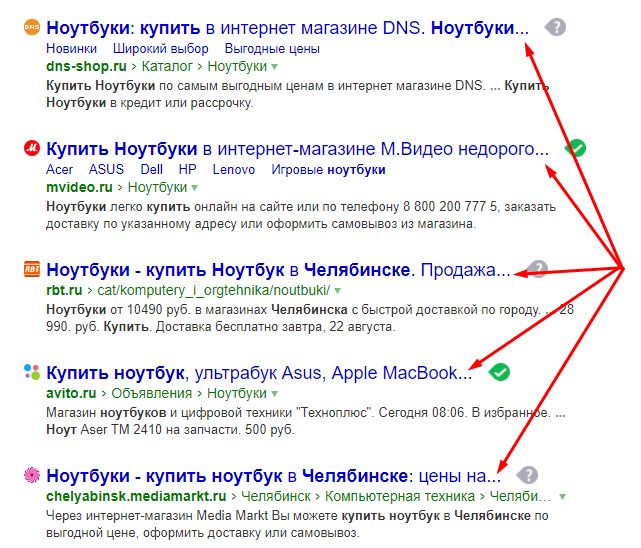This screenshot has height=548, width=641.
Task: Click the M.Video red favicon
Action: [32, 148]
